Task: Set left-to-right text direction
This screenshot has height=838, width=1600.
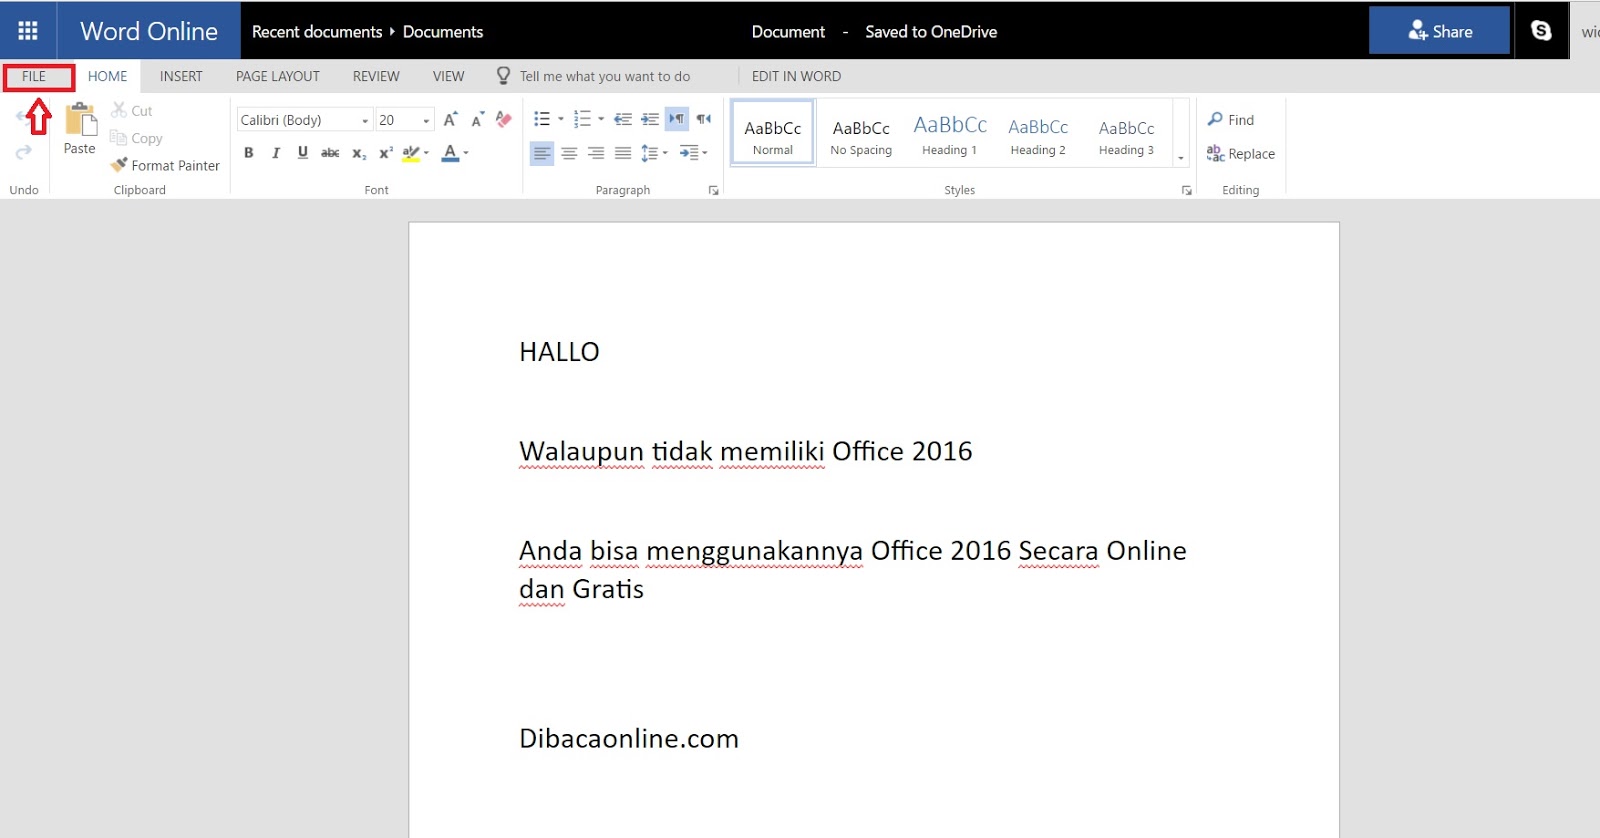Action: [x=677, y=119]
